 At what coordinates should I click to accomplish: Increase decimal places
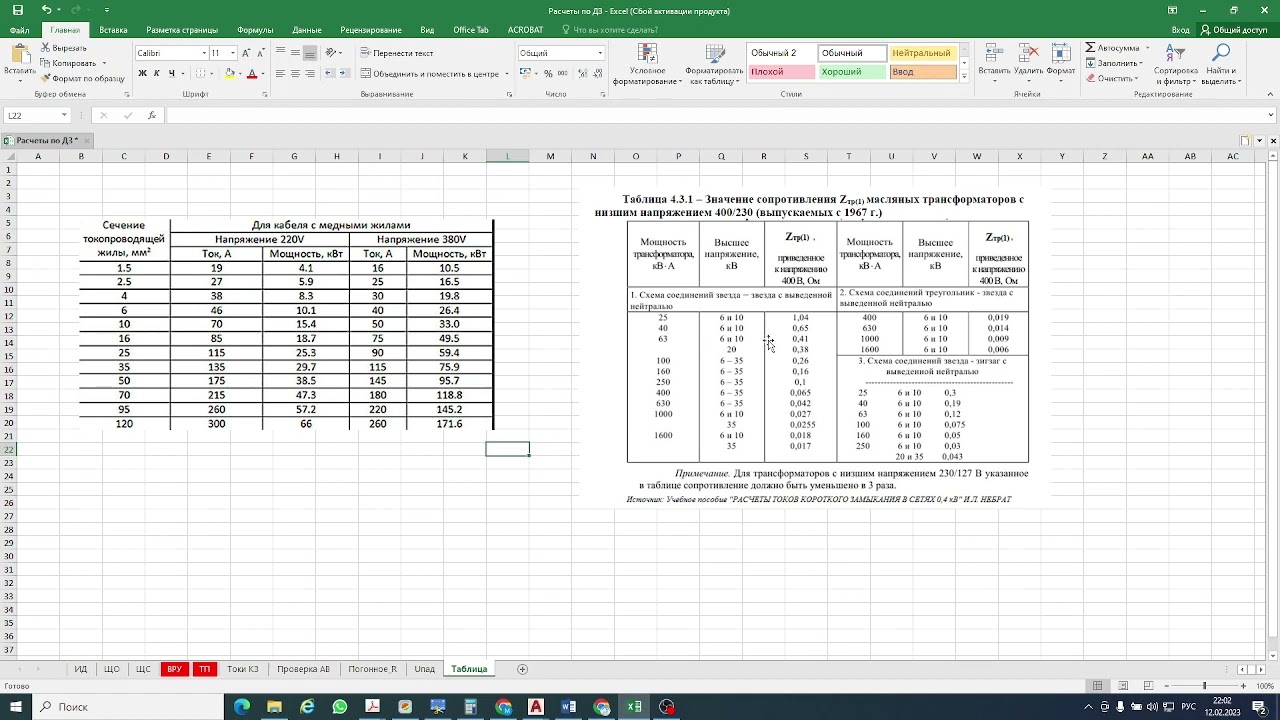[x=584, y=73]
